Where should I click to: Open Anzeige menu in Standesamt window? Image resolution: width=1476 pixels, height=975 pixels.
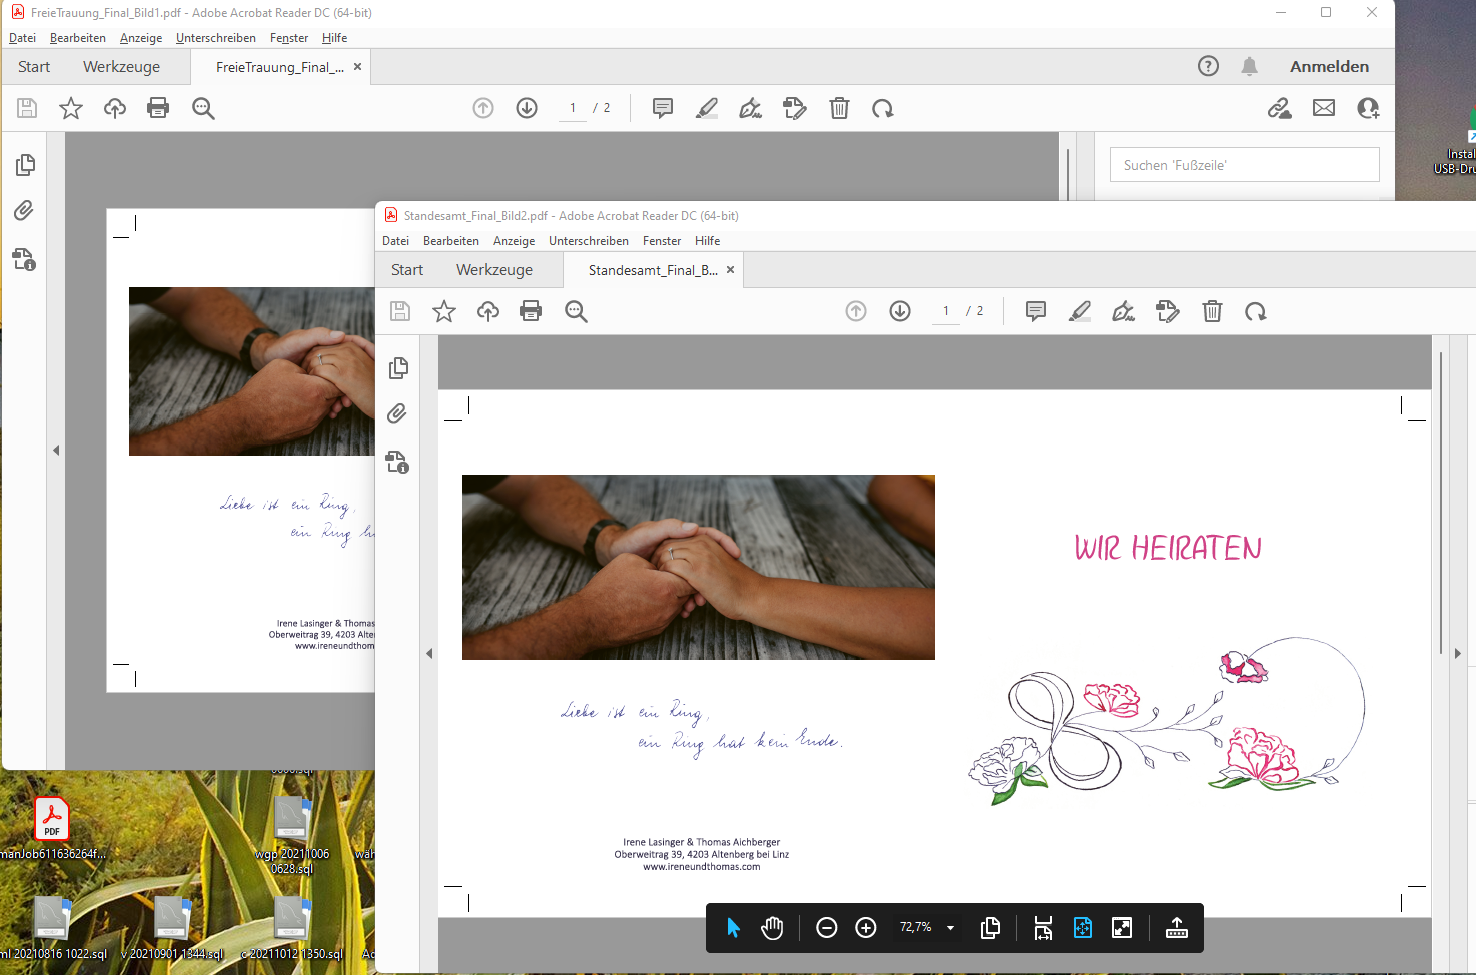coord(514,241)
